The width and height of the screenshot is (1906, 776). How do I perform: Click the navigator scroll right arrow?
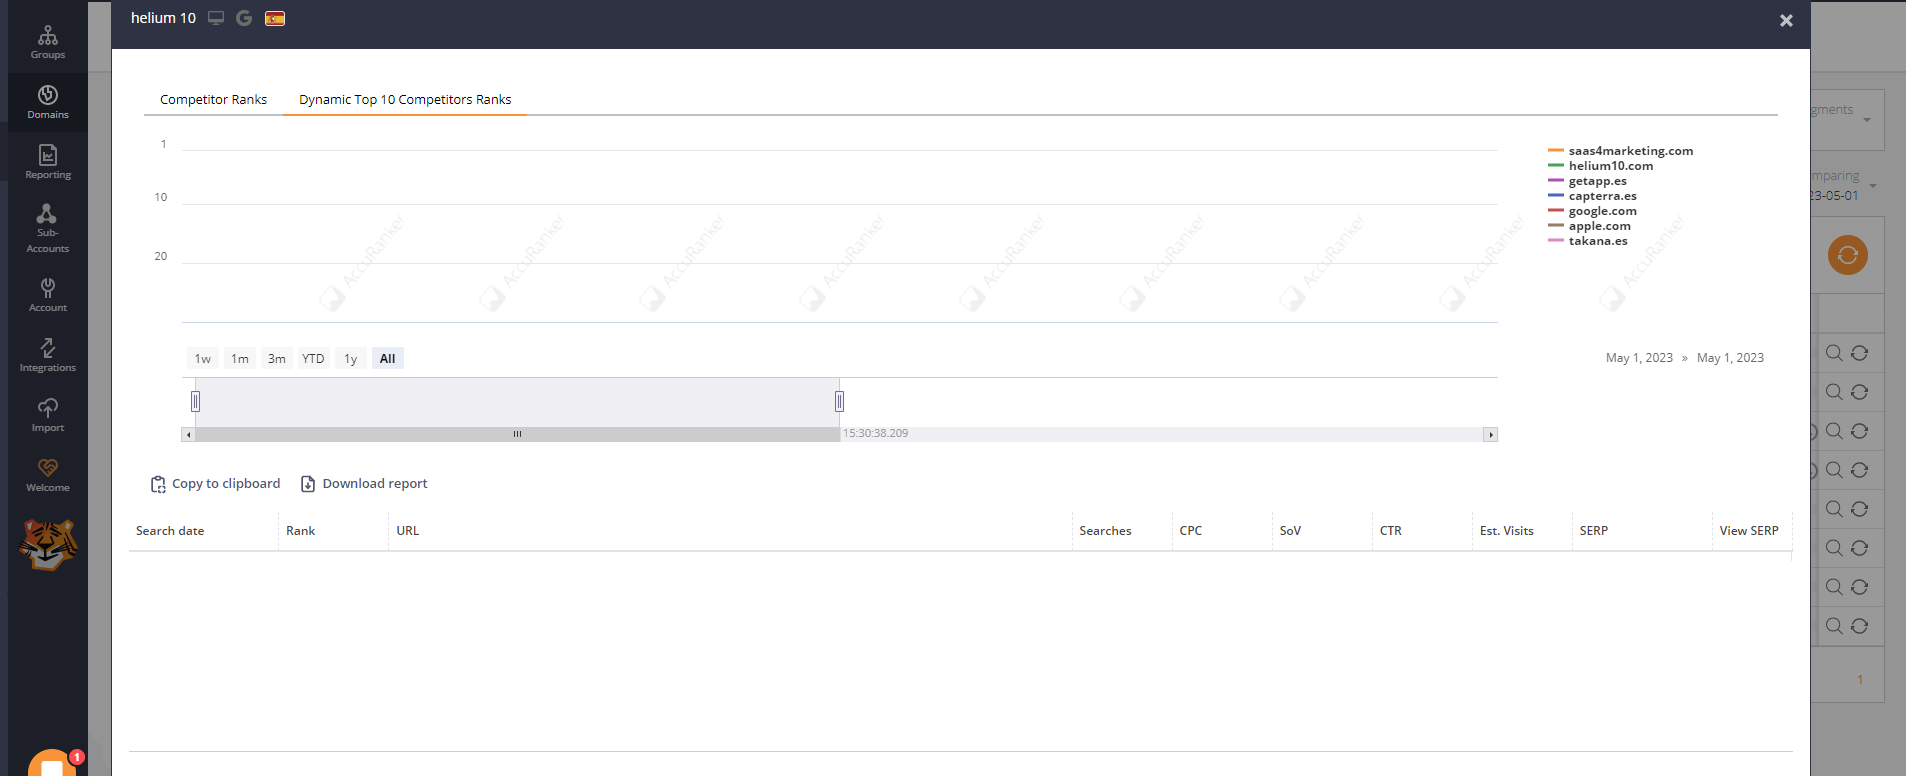coord(1491,434)
